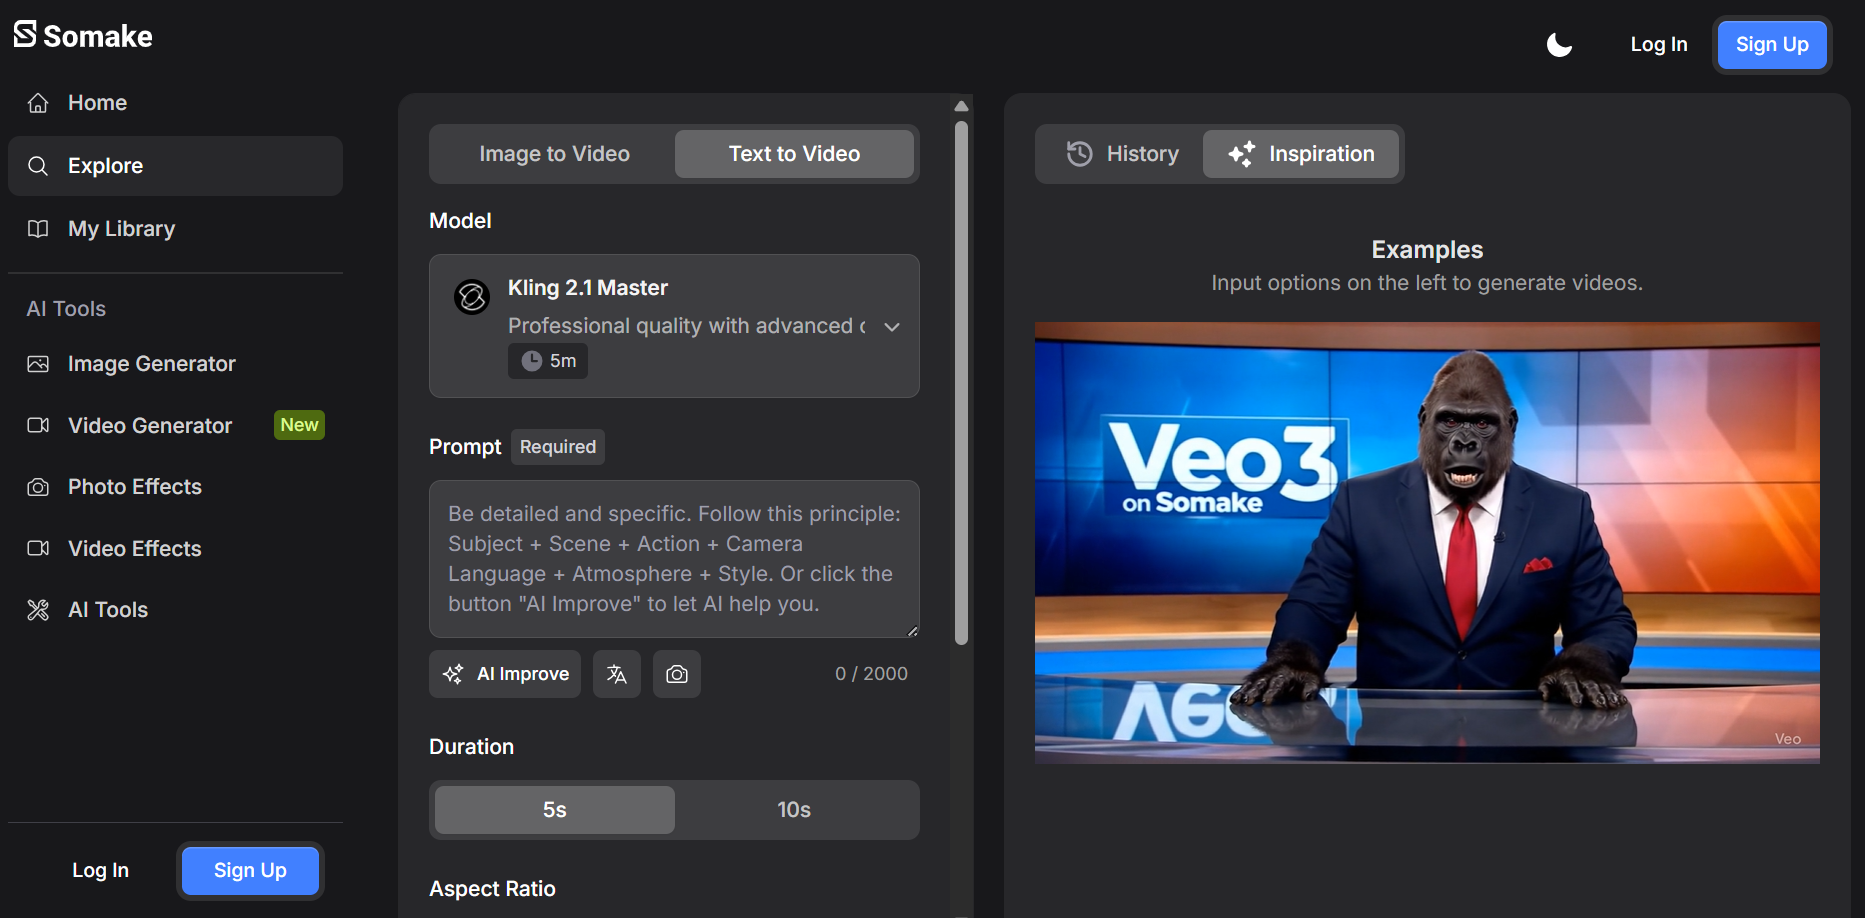Open Image Generator from the sidebar
The height and width of the screenshot is (918, 1865).
(x=175, y=364)
